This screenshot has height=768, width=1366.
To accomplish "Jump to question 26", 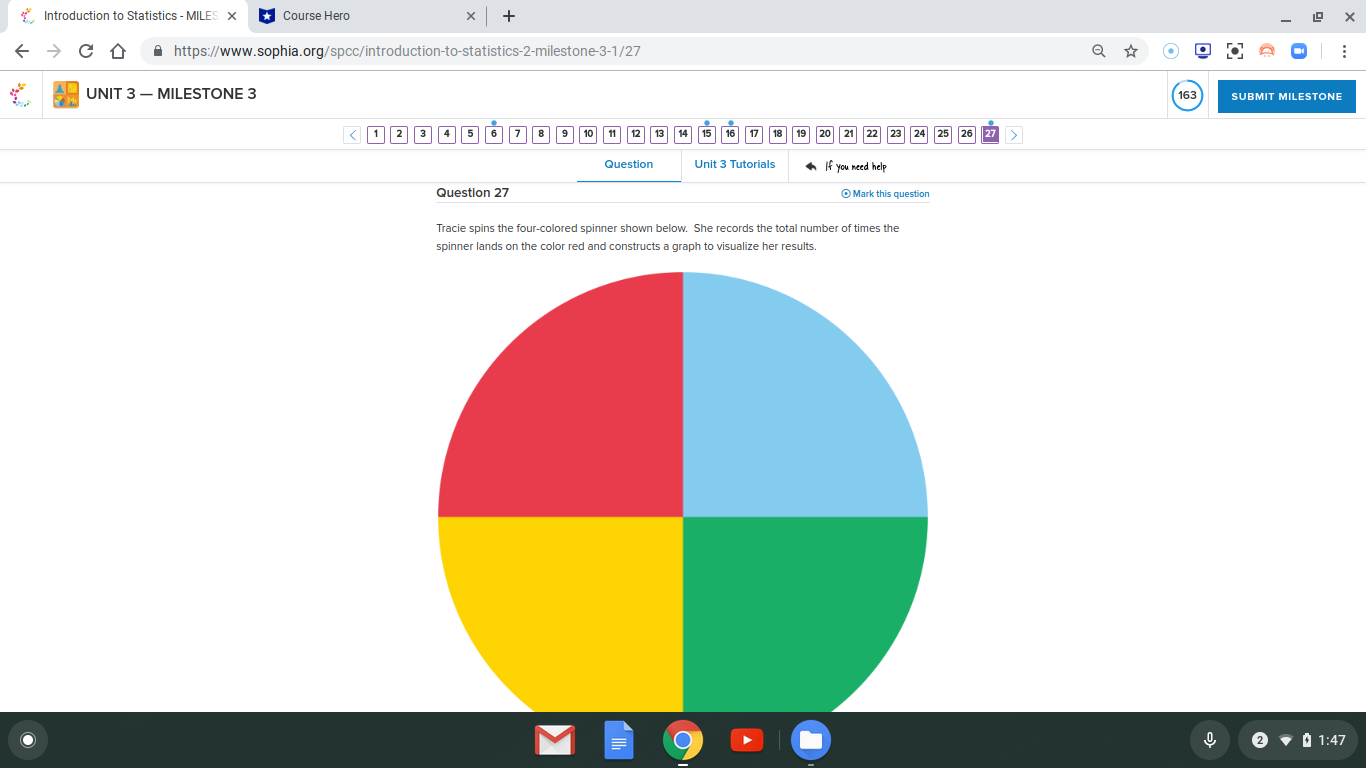I will point(967,134).
